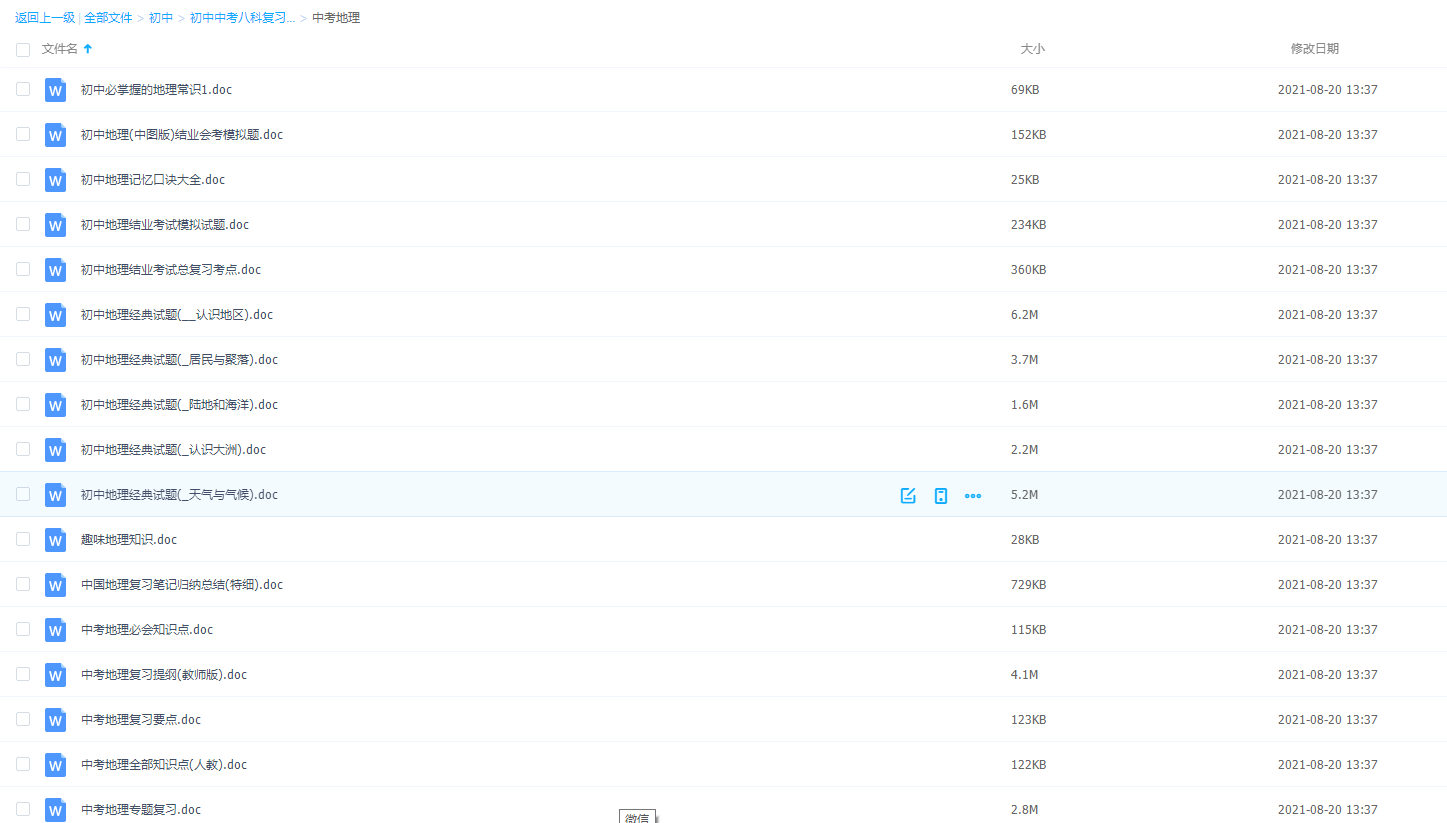Toggle the select-all checkbox beside 文件名
The width and height of the screenshot is (1447, 823).
pyautogui.click(x=23, y=49)
